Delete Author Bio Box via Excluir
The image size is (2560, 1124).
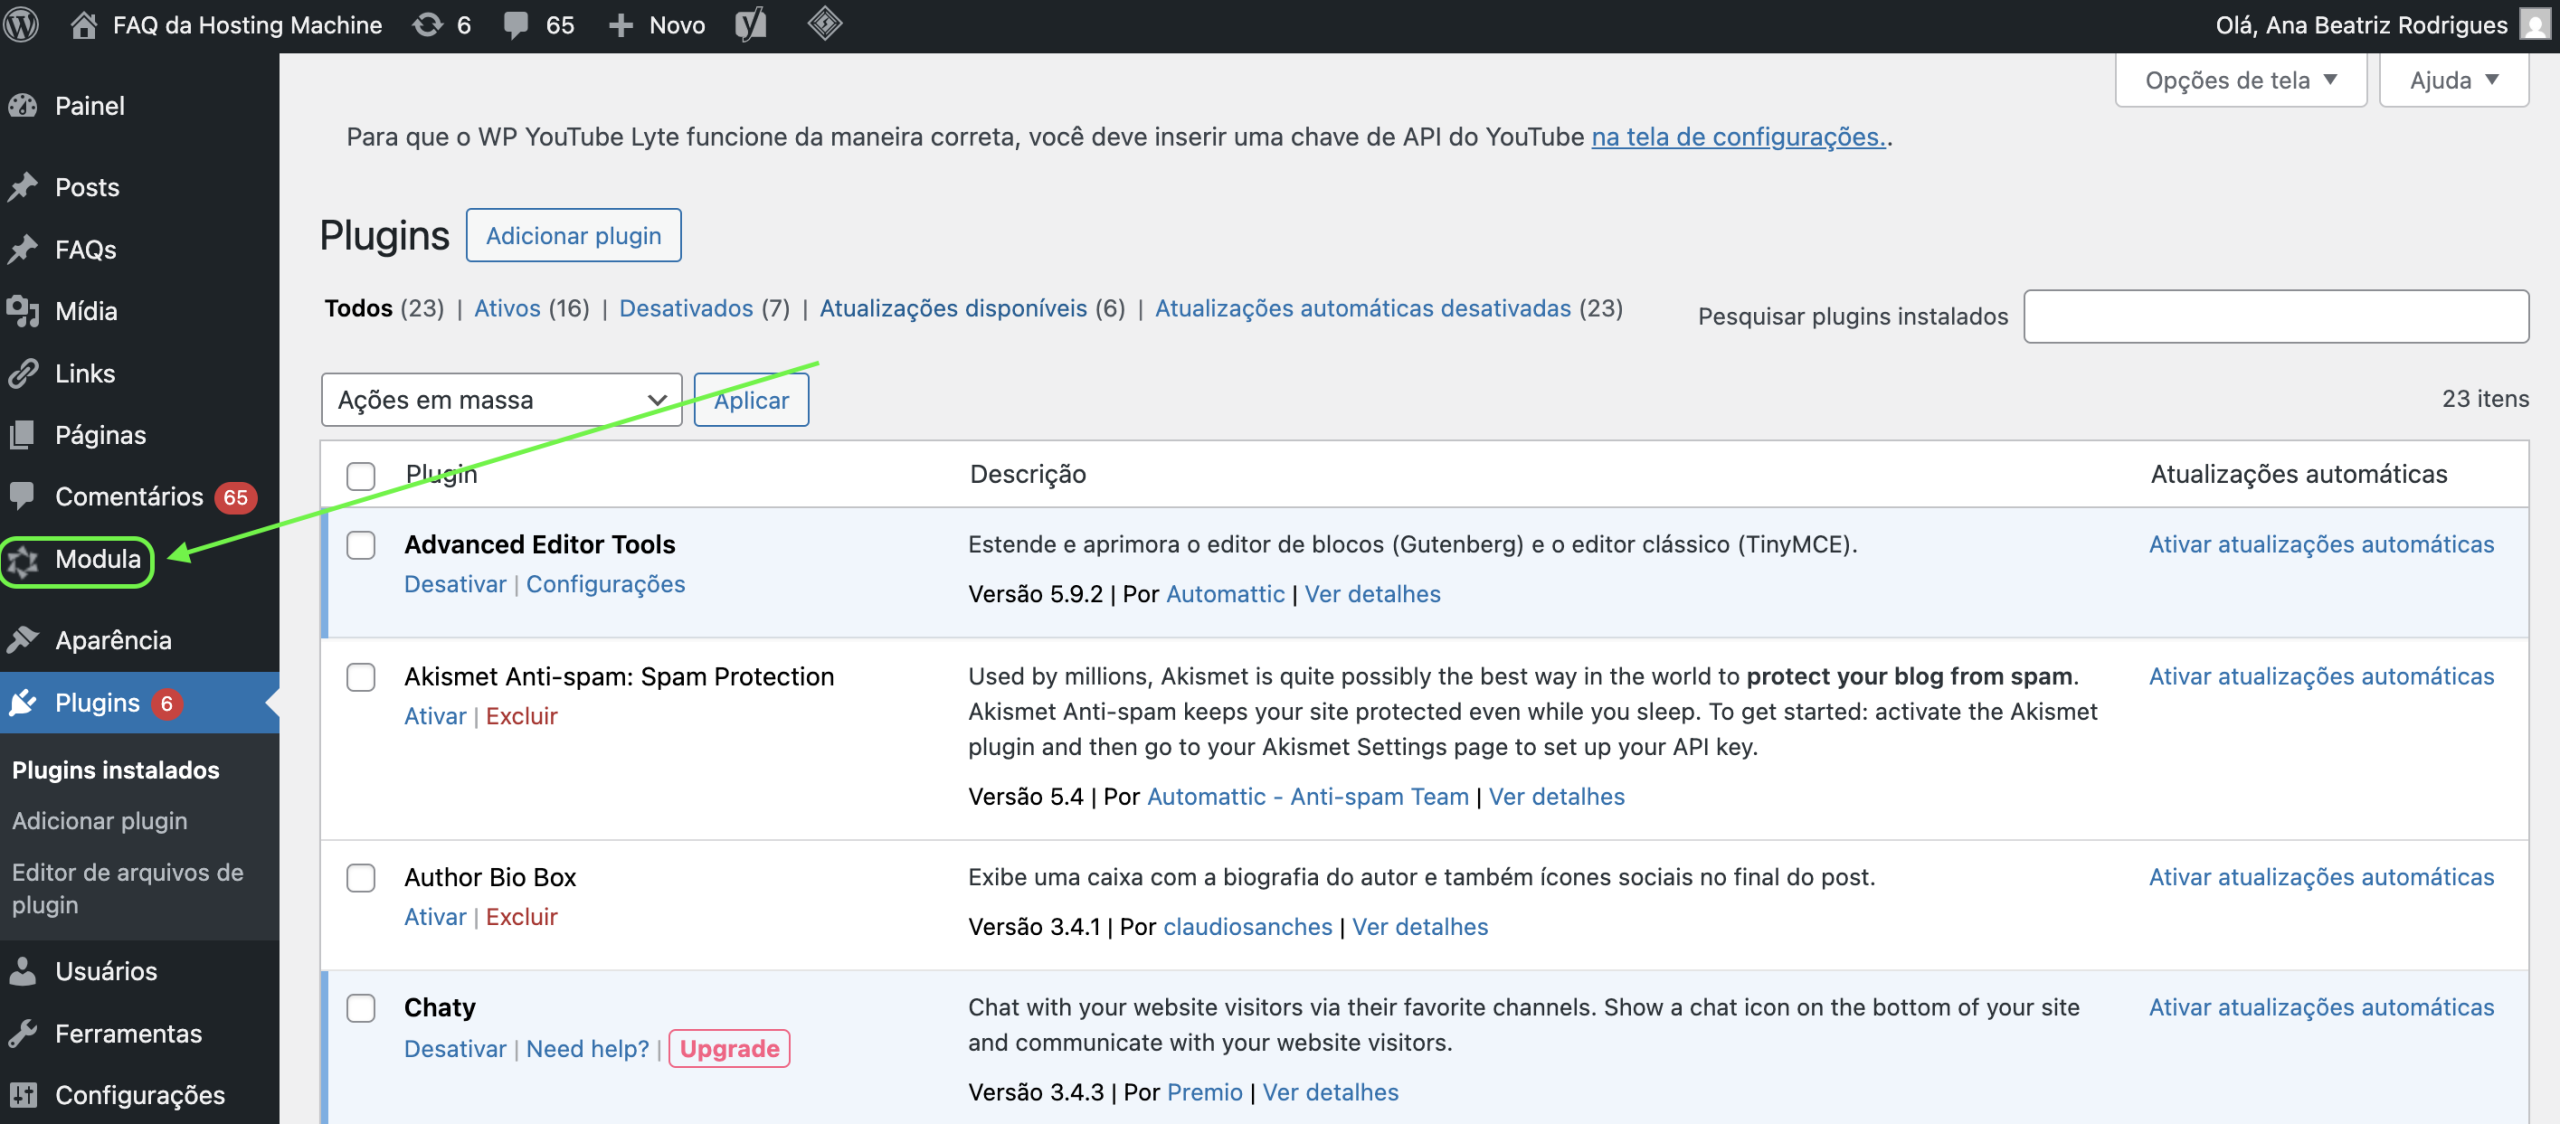522,917
